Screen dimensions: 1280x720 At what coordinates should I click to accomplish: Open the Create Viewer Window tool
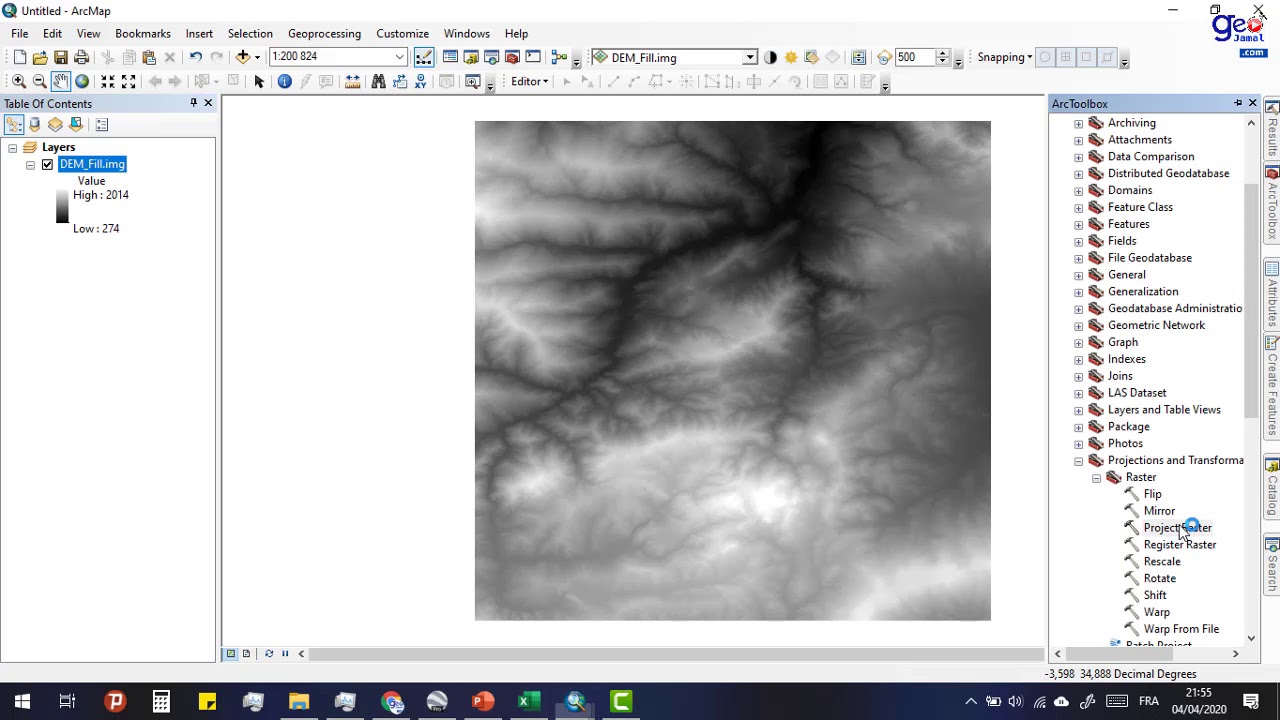tap(473, 81)
